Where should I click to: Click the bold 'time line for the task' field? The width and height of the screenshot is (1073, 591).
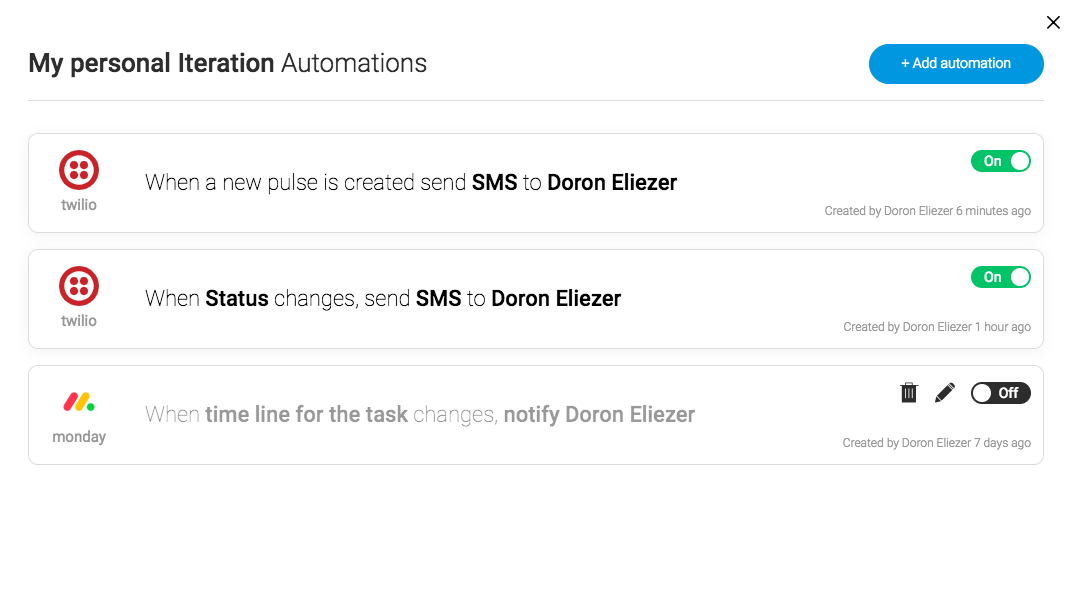[307, 415]
